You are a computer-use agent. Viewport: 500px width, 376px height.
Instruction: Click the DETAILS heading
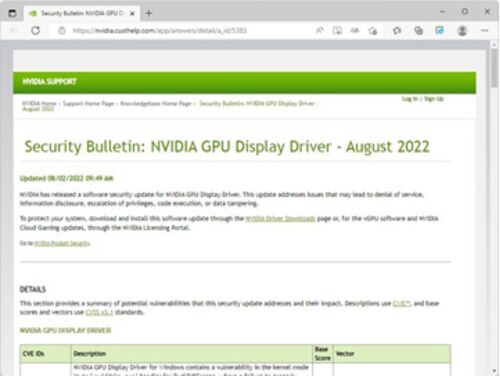(x=33, y=289)
